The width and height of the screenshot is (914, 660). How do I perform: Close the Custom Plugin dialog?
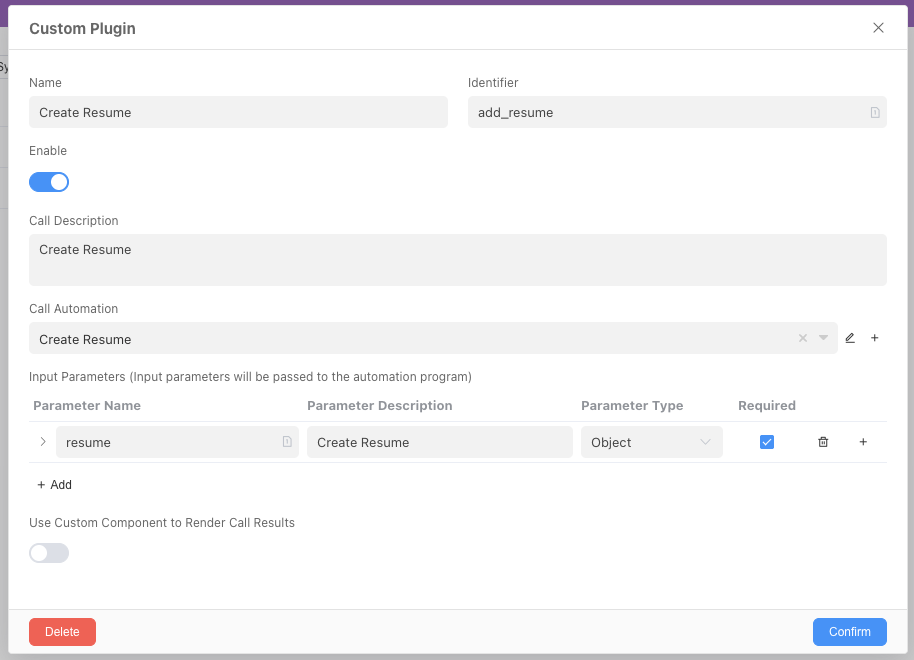(878, 28)
